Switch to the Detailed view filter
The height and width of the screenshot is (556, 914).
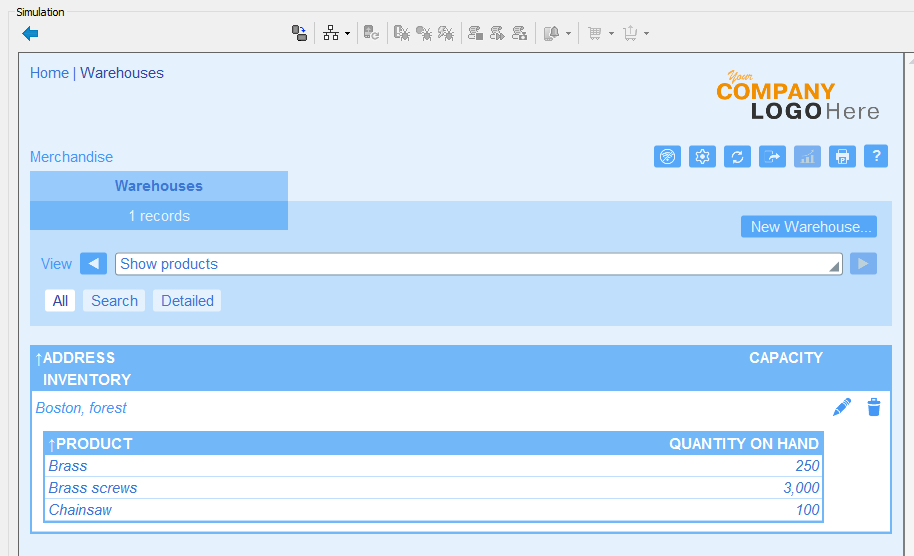click(x=187, y=301)
